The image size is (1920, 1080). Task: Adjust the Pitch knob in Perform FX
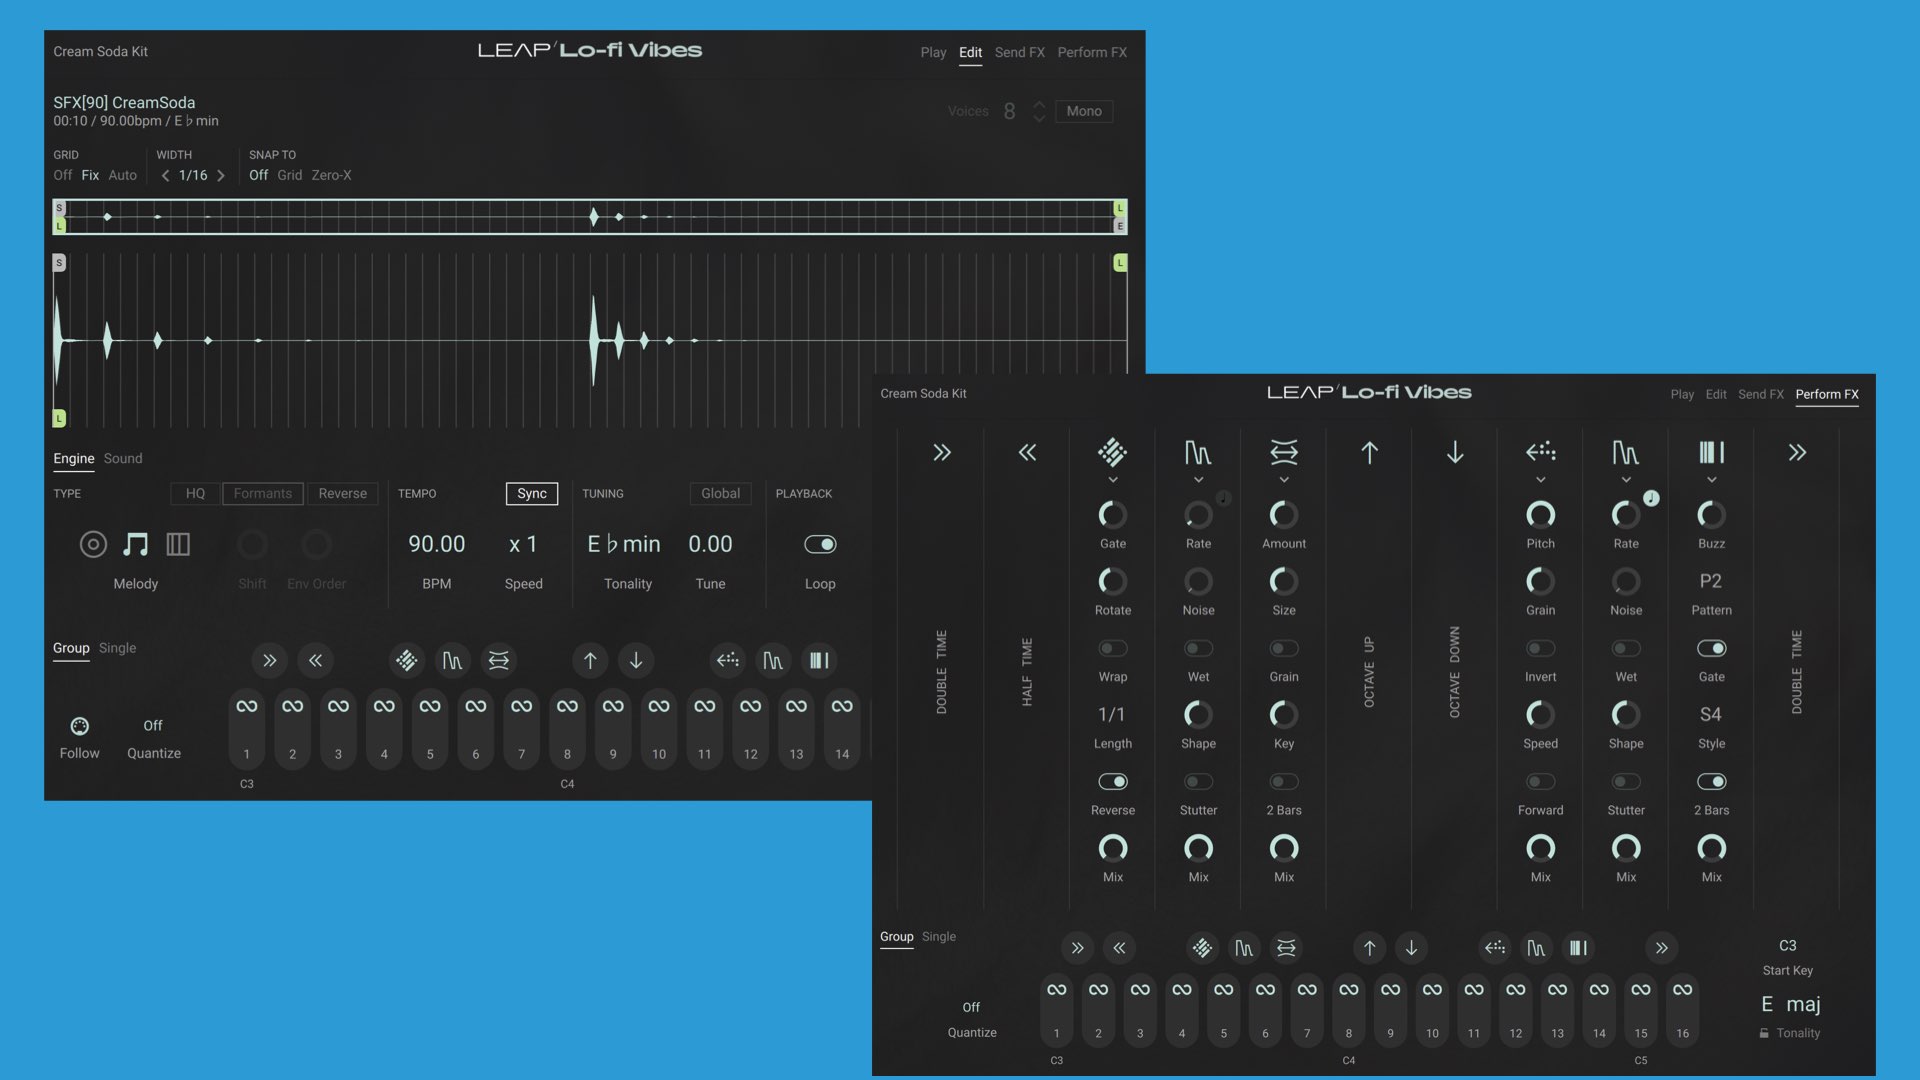pyautogui.click(x=1540, y=515)
